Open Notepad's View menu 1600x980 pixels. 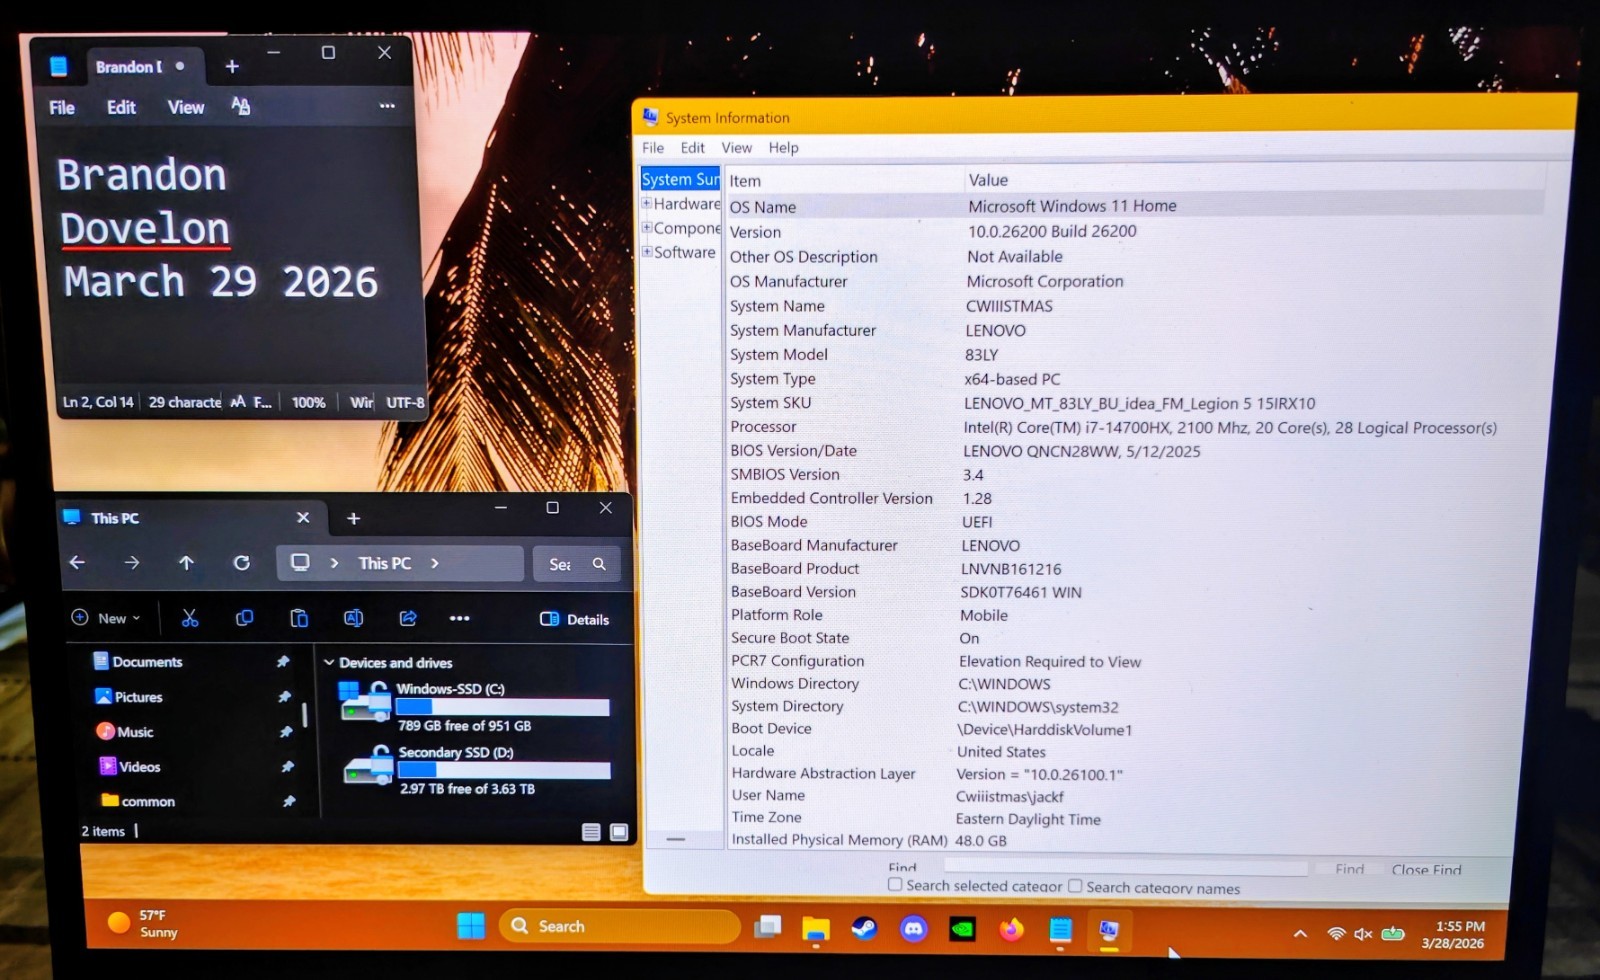(x=186, y=107)
